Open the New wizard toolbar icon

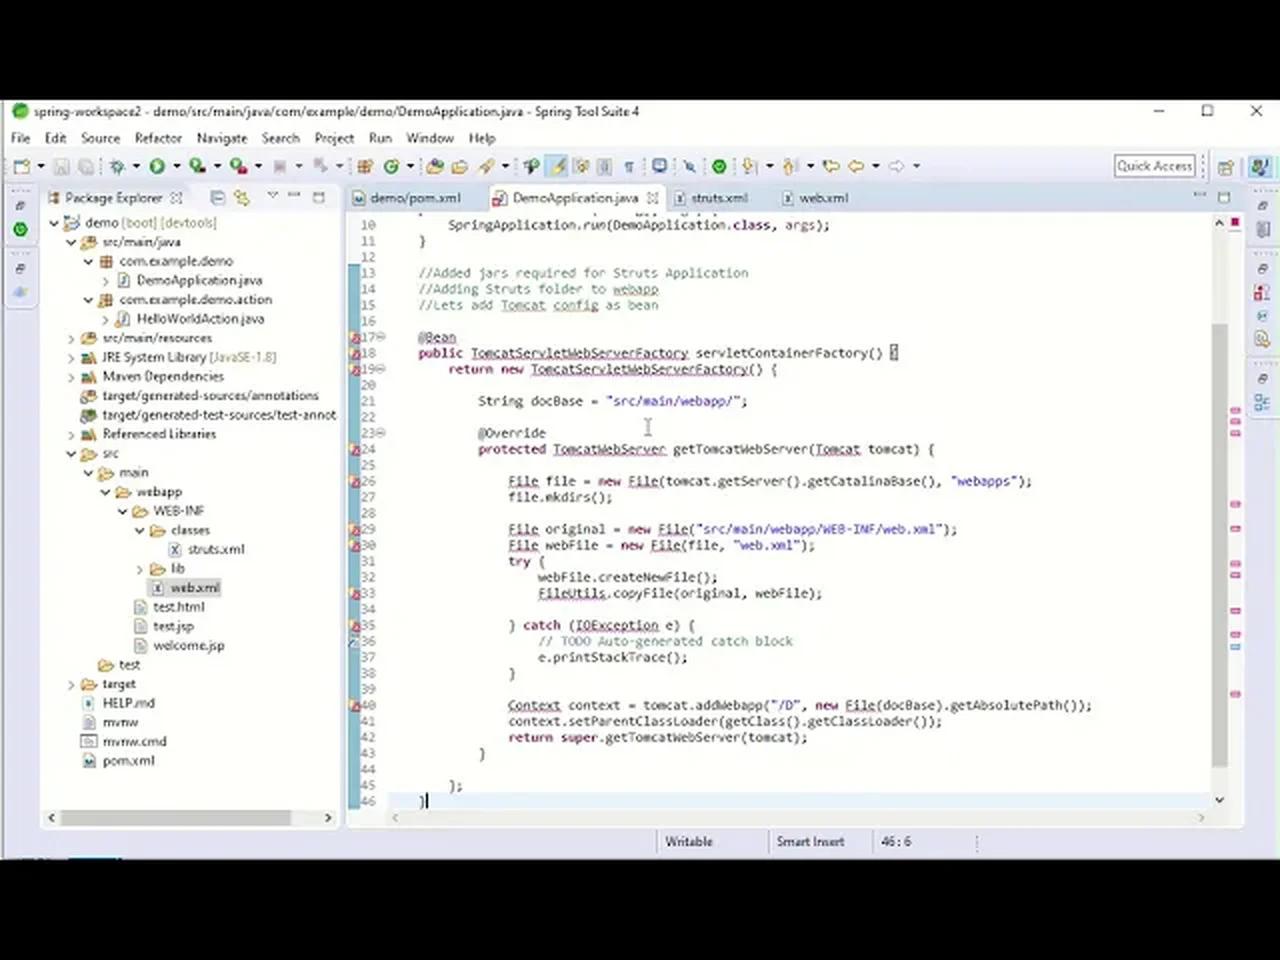point(22,166)
